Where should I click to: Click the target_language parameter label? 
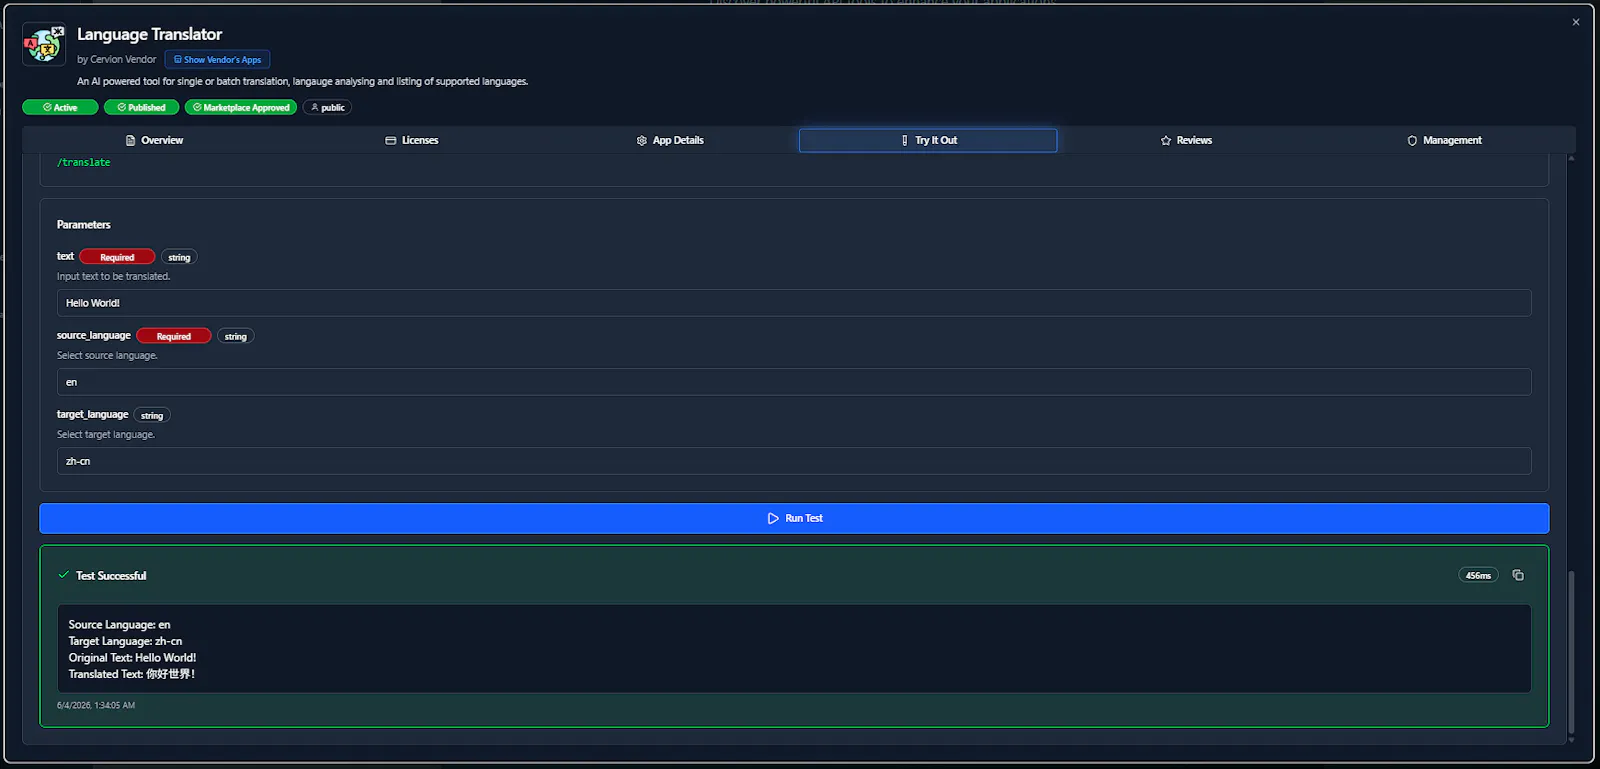click(x=92, y=414)
